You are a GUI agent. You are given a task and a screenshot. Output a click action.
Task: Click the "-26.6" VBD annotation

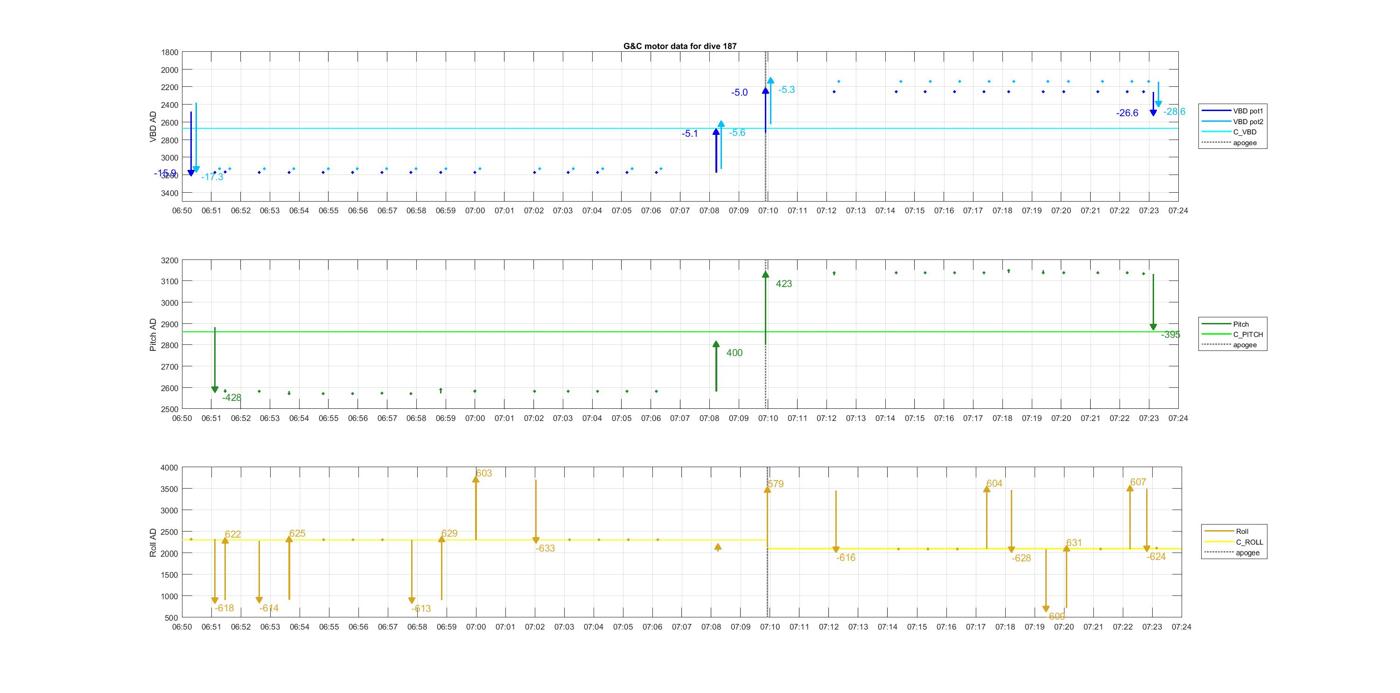pyautogui.click(x=1127, y=113)
